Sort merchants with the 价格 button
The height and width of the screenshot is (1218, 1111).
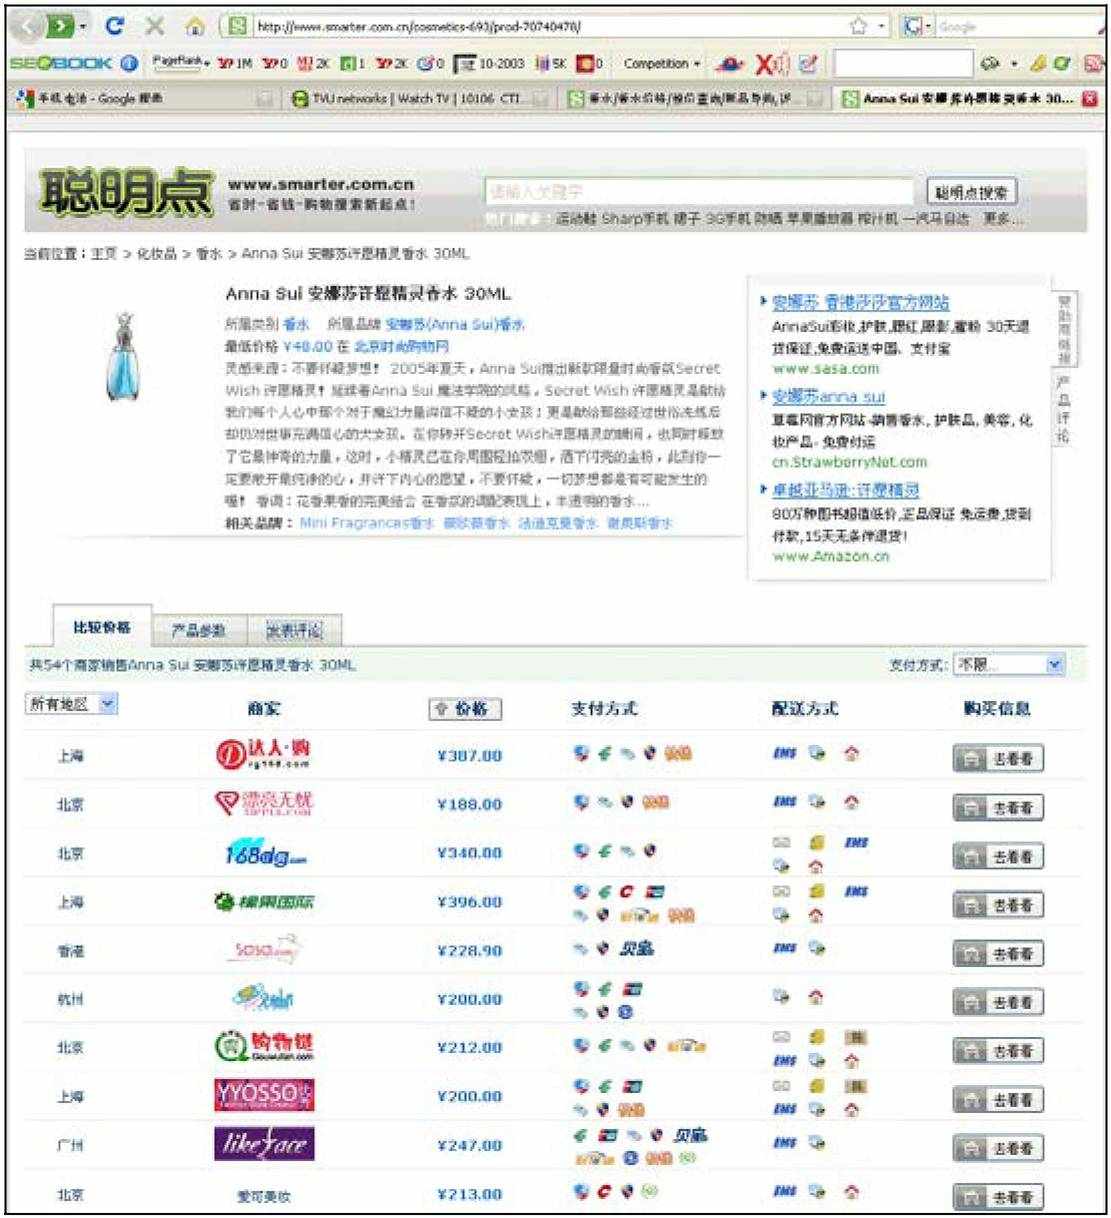coord(465,708)
